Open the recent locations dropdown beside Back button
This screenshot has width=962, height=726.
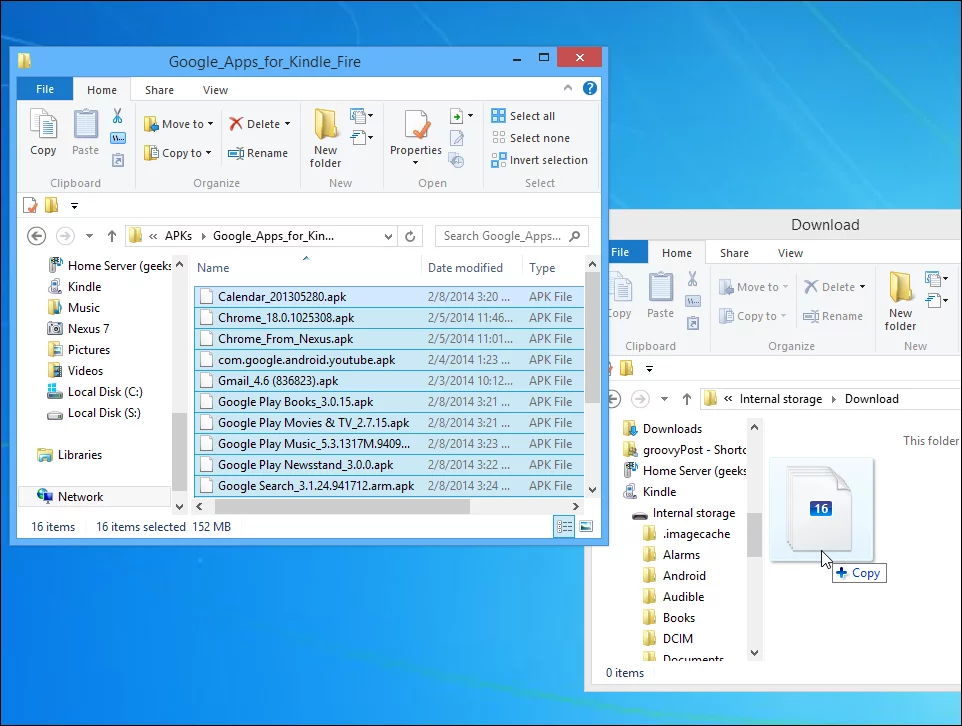[90, 236]
